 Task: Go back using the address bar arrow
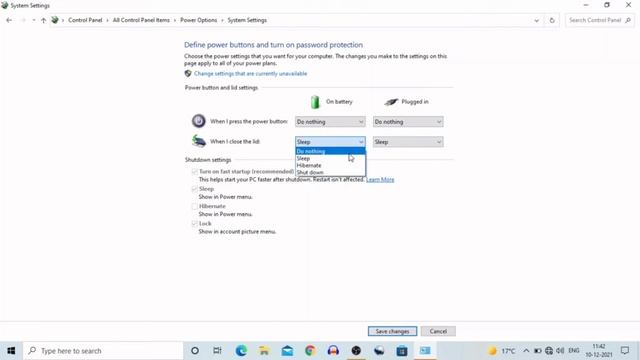[x=9, y=20]
